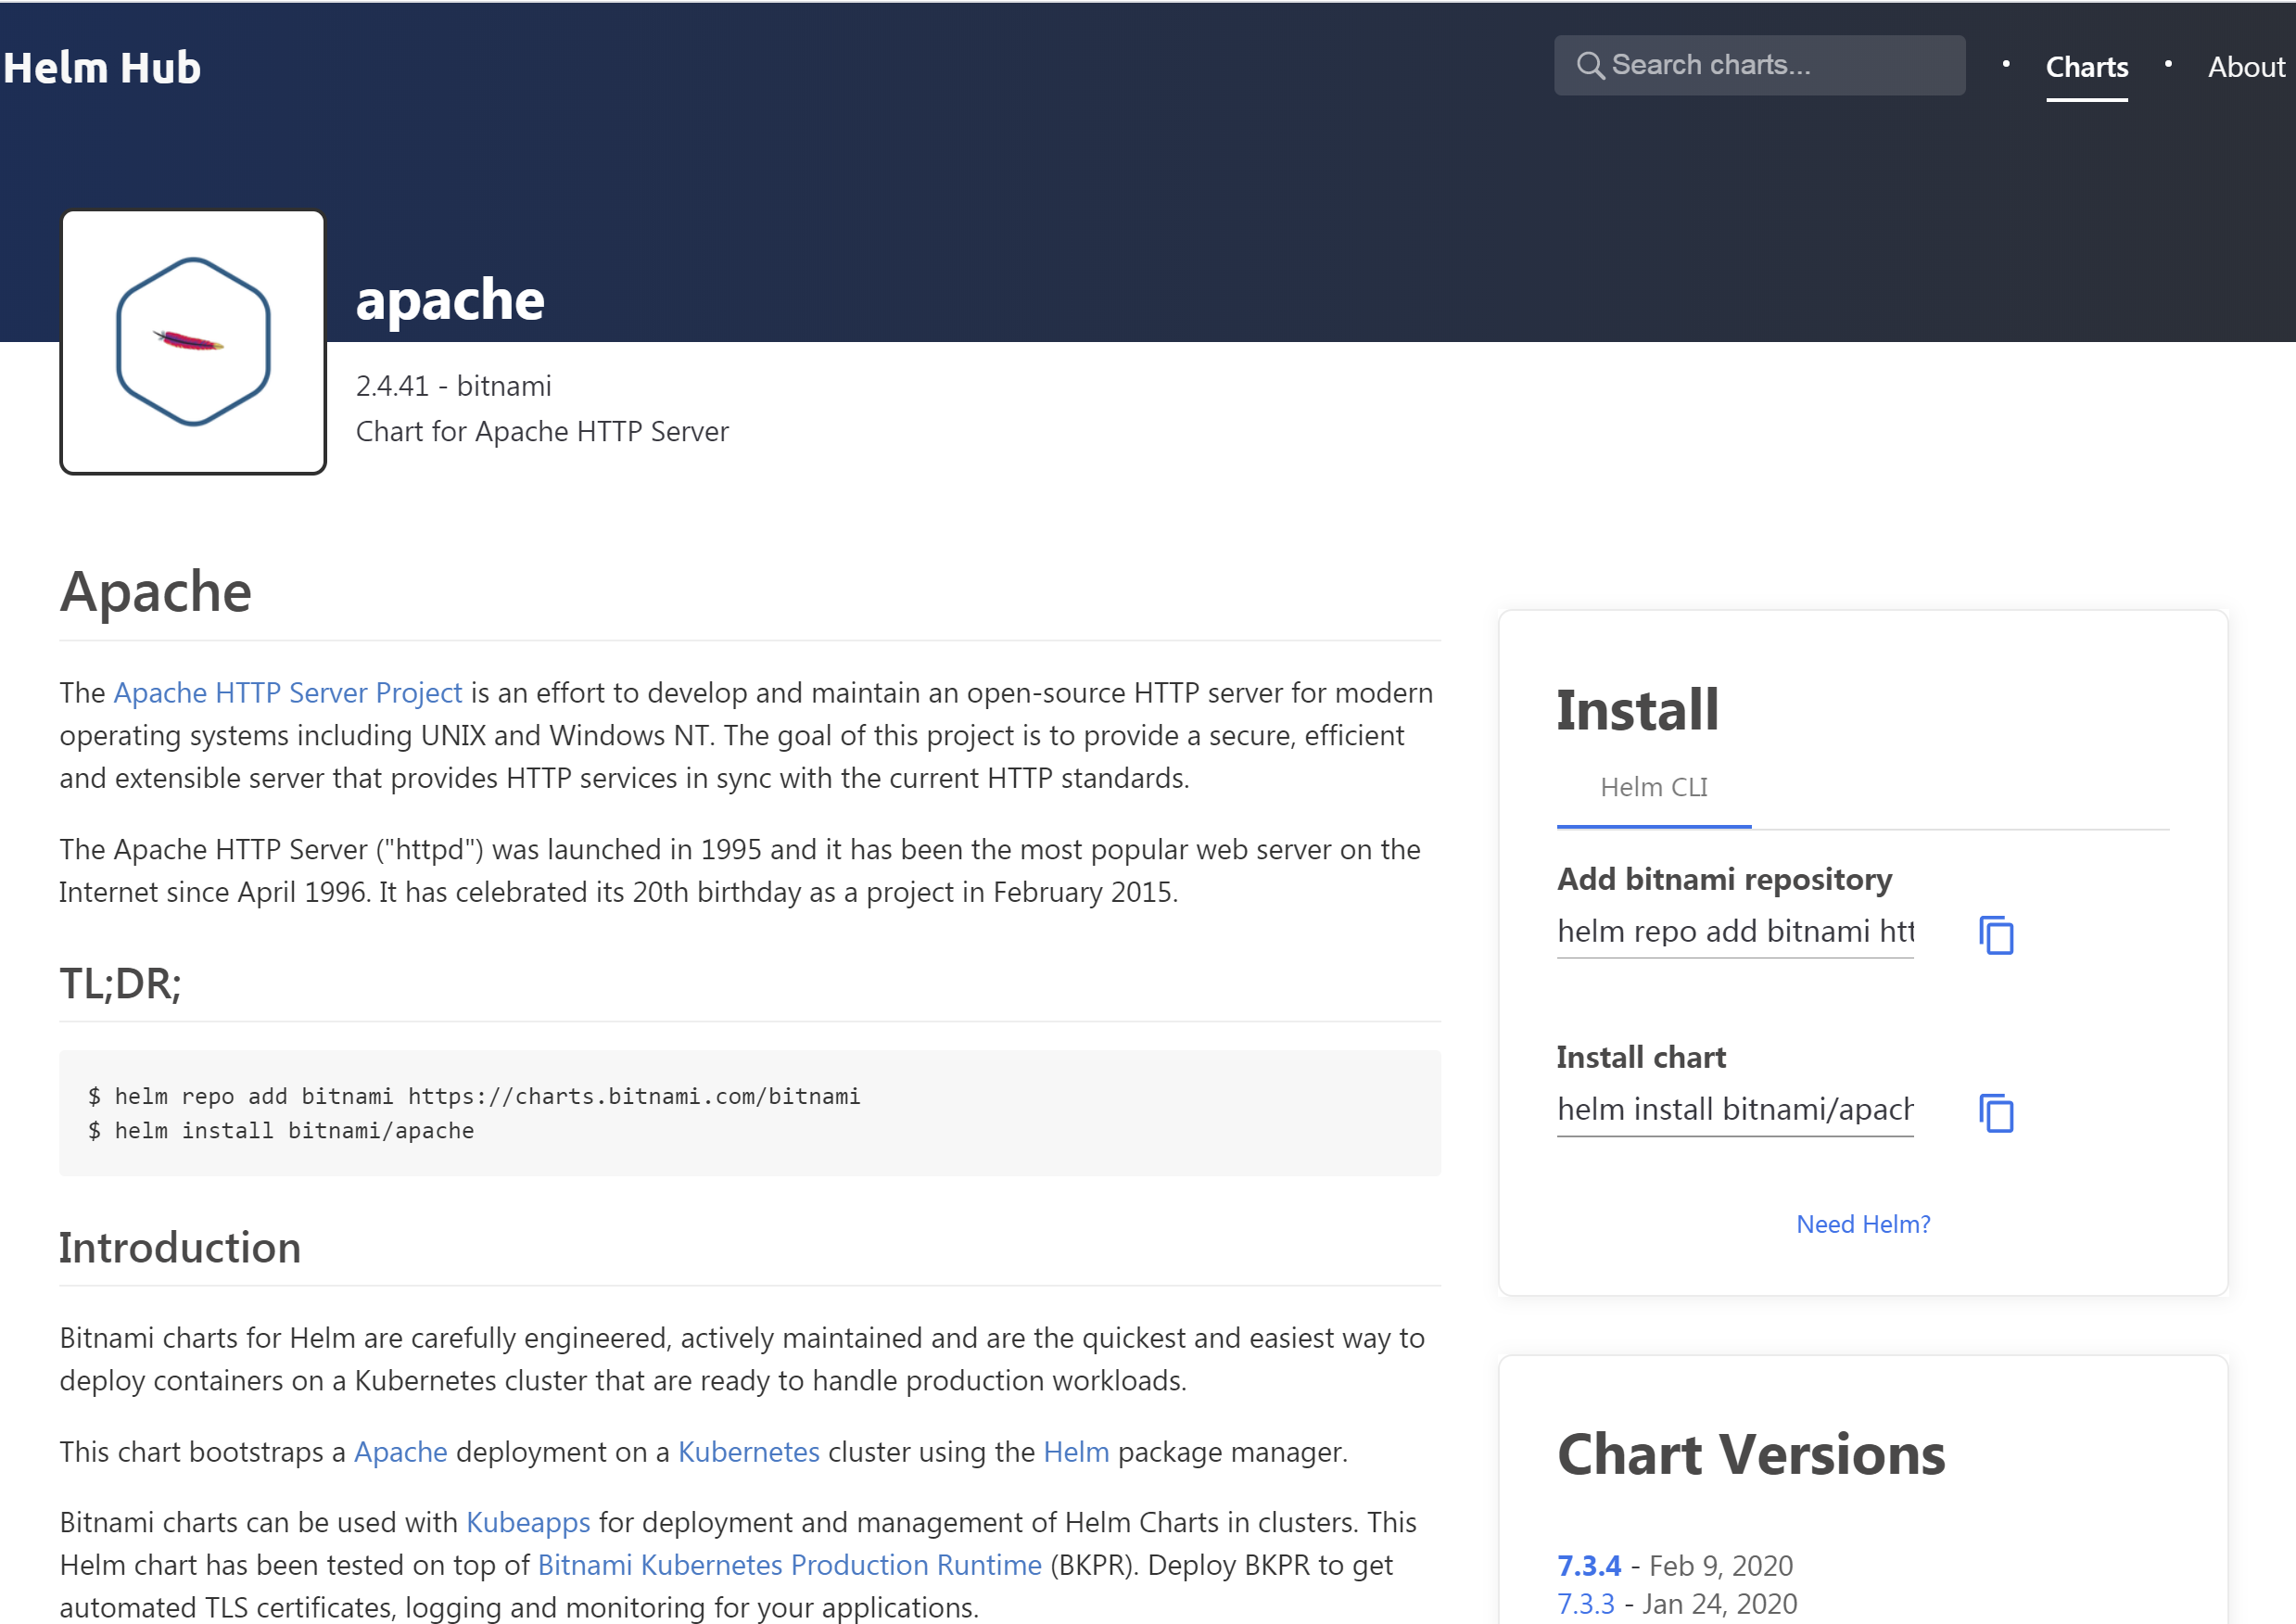Screen dimensions: 2296x1624
Task: Open the Kubeapps link
Action: coord(528,1522)
